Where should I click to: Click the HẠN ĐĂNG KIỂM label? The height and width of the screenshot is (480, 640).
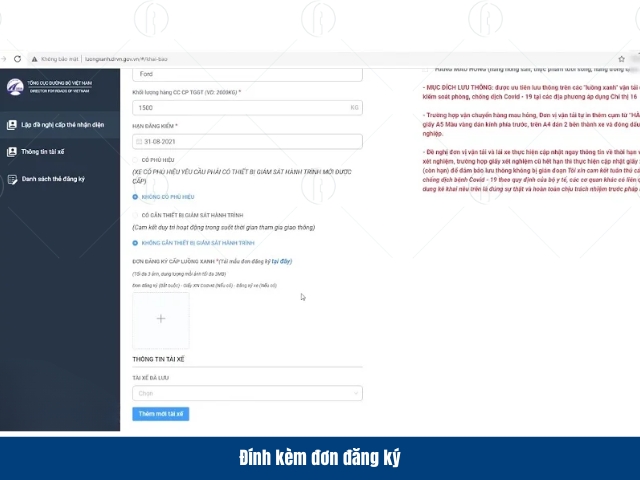(x=155, y=126)
